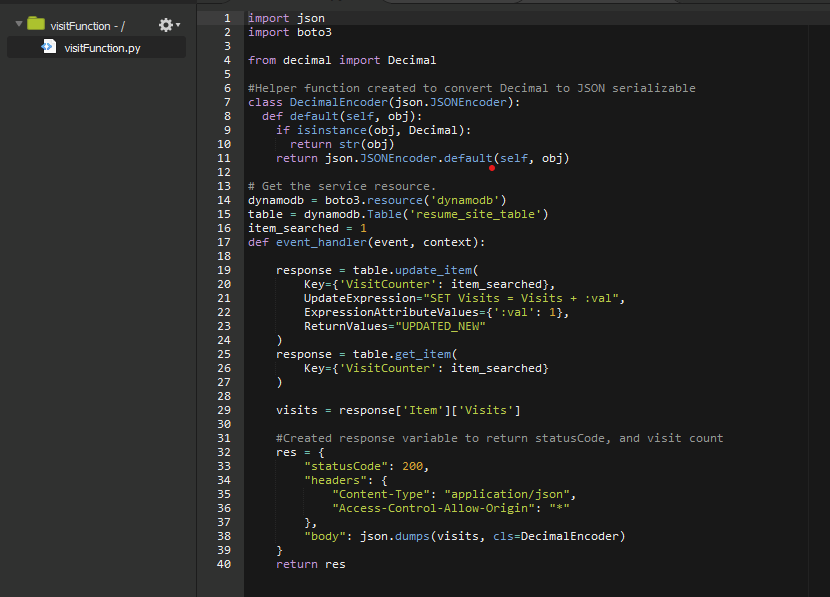The image size is (830, 597).
Task: Click the green visitFunction folder icon
Action: coord(36,24)
